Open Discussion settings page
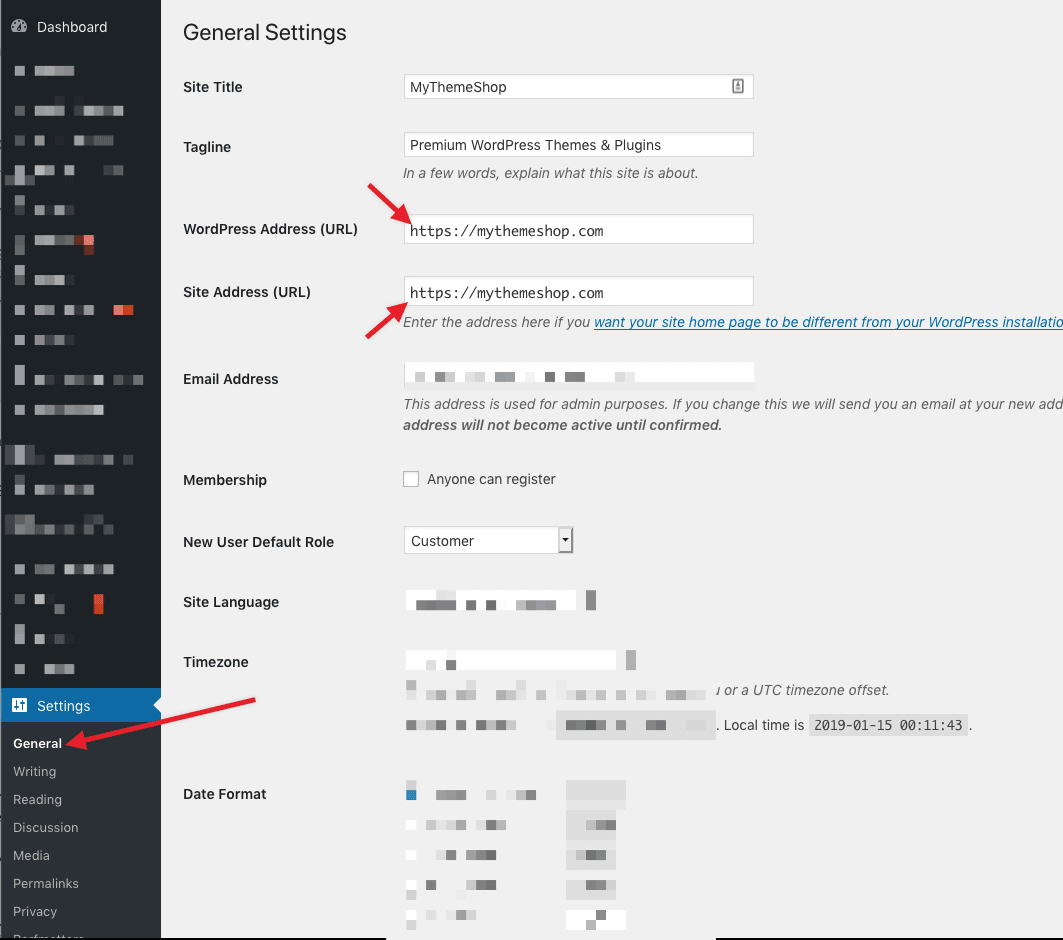This screenshot has width=1063, height=940. pyautogui.click(x=45, y=827)
